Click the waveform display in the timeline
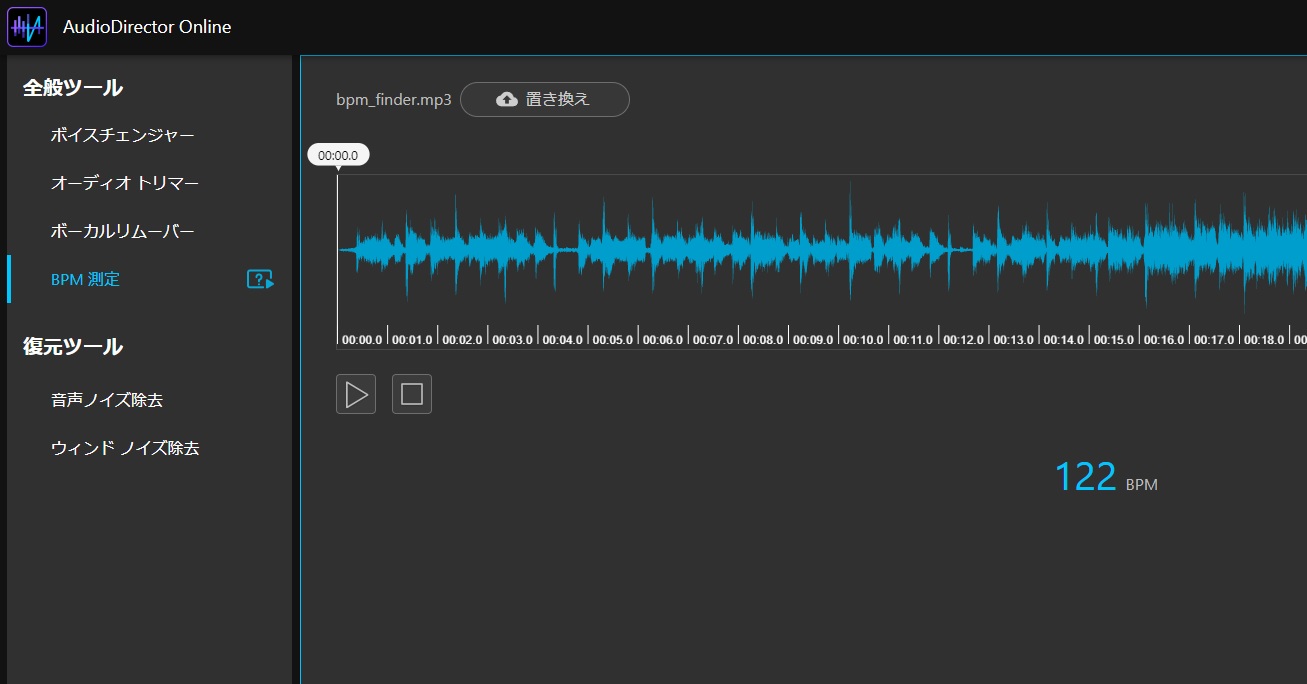This screenshot has width=1307, height=684. (822, 250)
